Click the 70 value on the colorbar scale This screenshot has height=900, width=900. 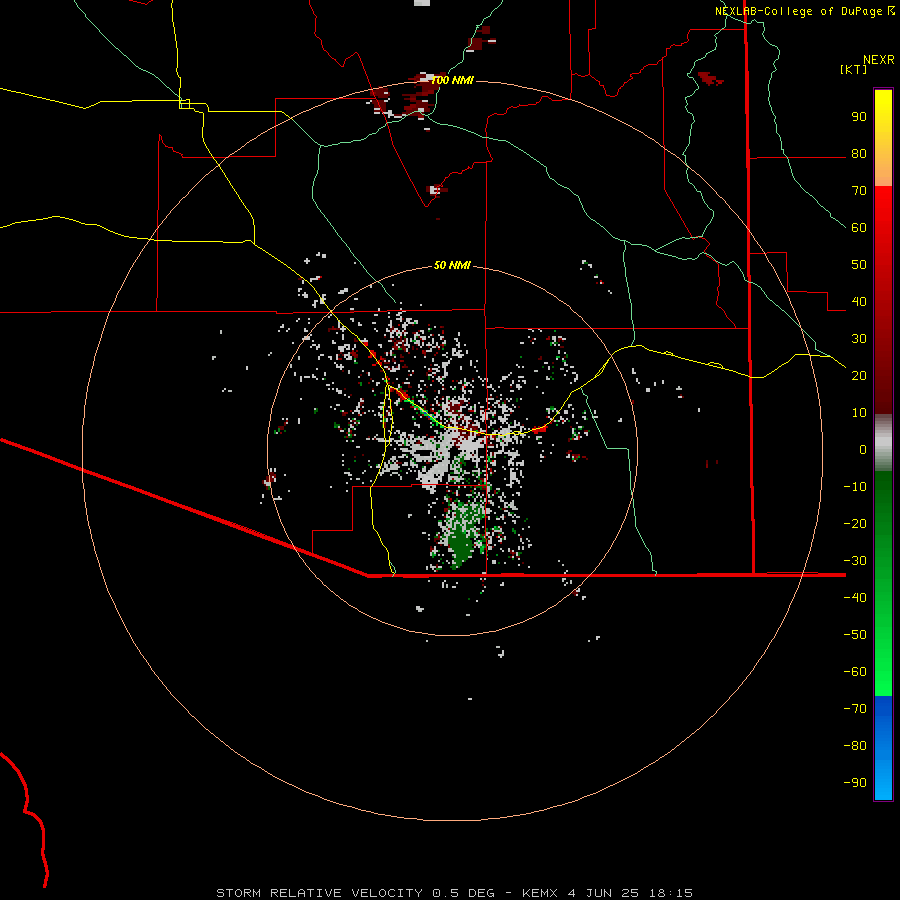click(x=859, y=191)
